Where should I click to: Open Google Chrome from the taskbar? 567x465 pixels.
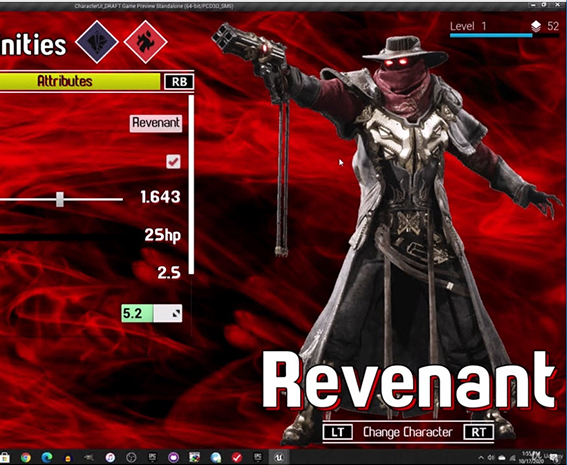click(26, 457)
